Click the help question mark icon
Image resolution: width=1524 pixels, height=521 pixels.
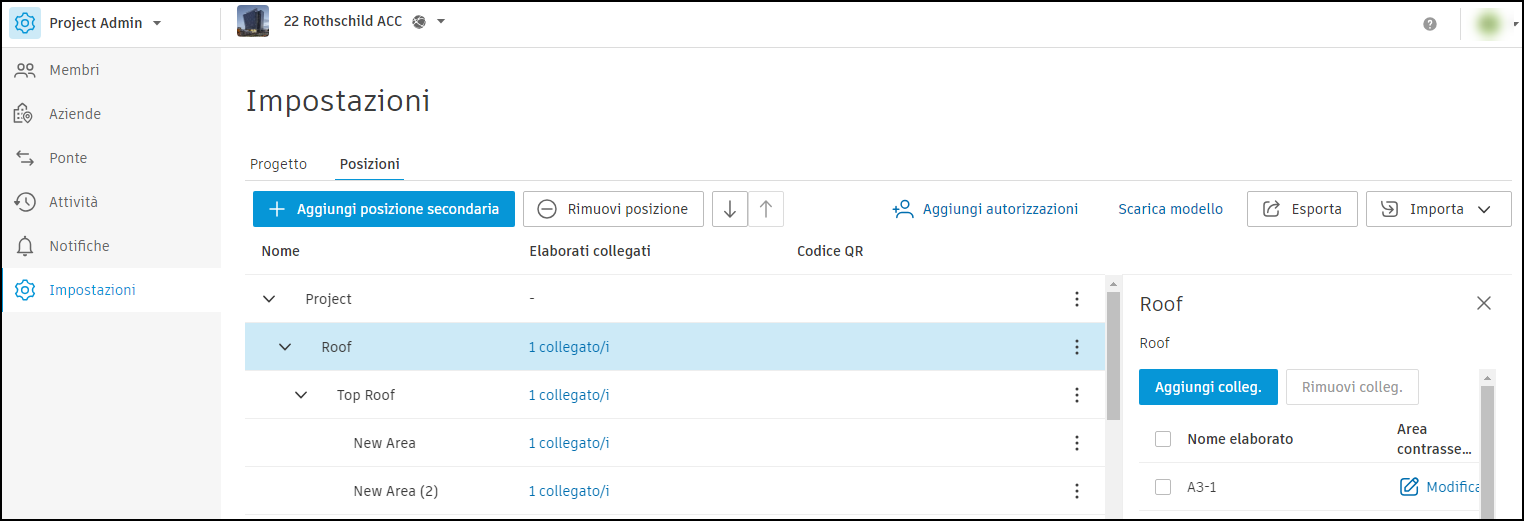click(1430, 24)
